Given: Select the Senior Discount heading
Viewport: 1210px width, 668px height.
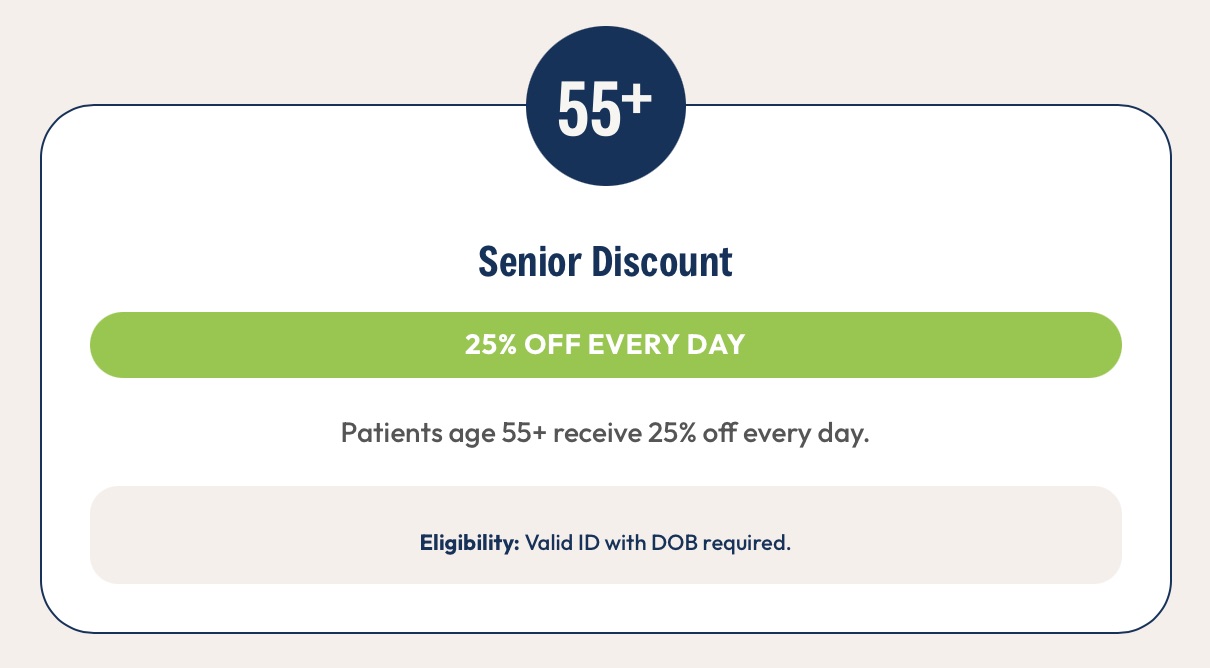Looking at the screenshot, I should (605, 262).
